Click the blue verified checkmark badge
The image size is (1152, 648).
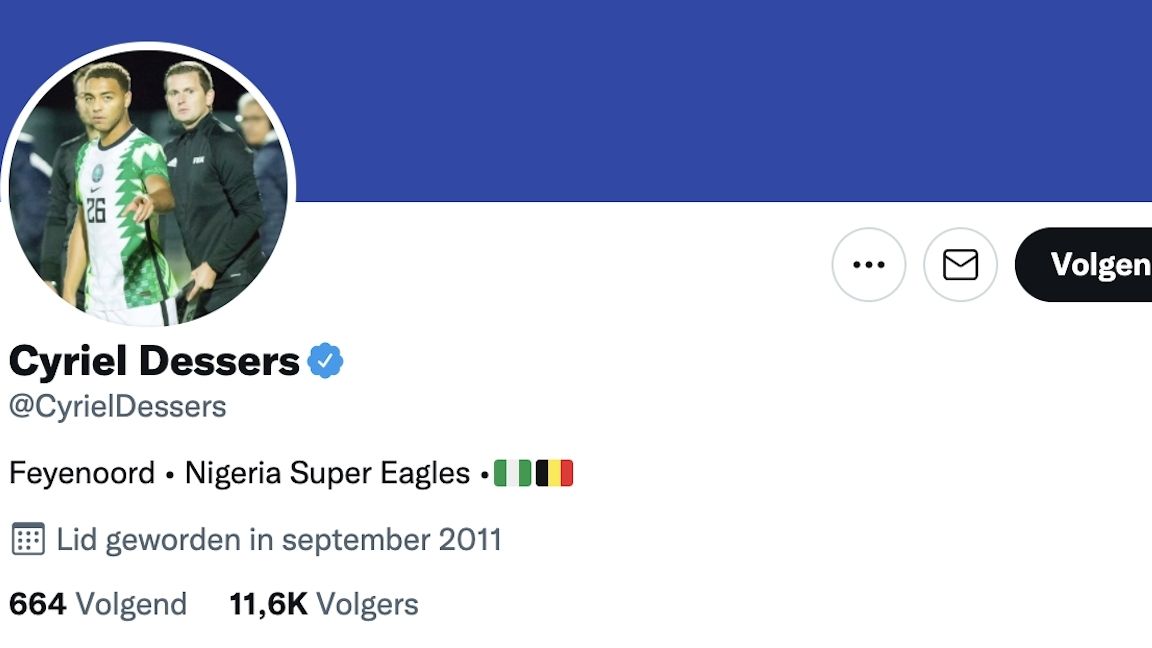[325, 361]
